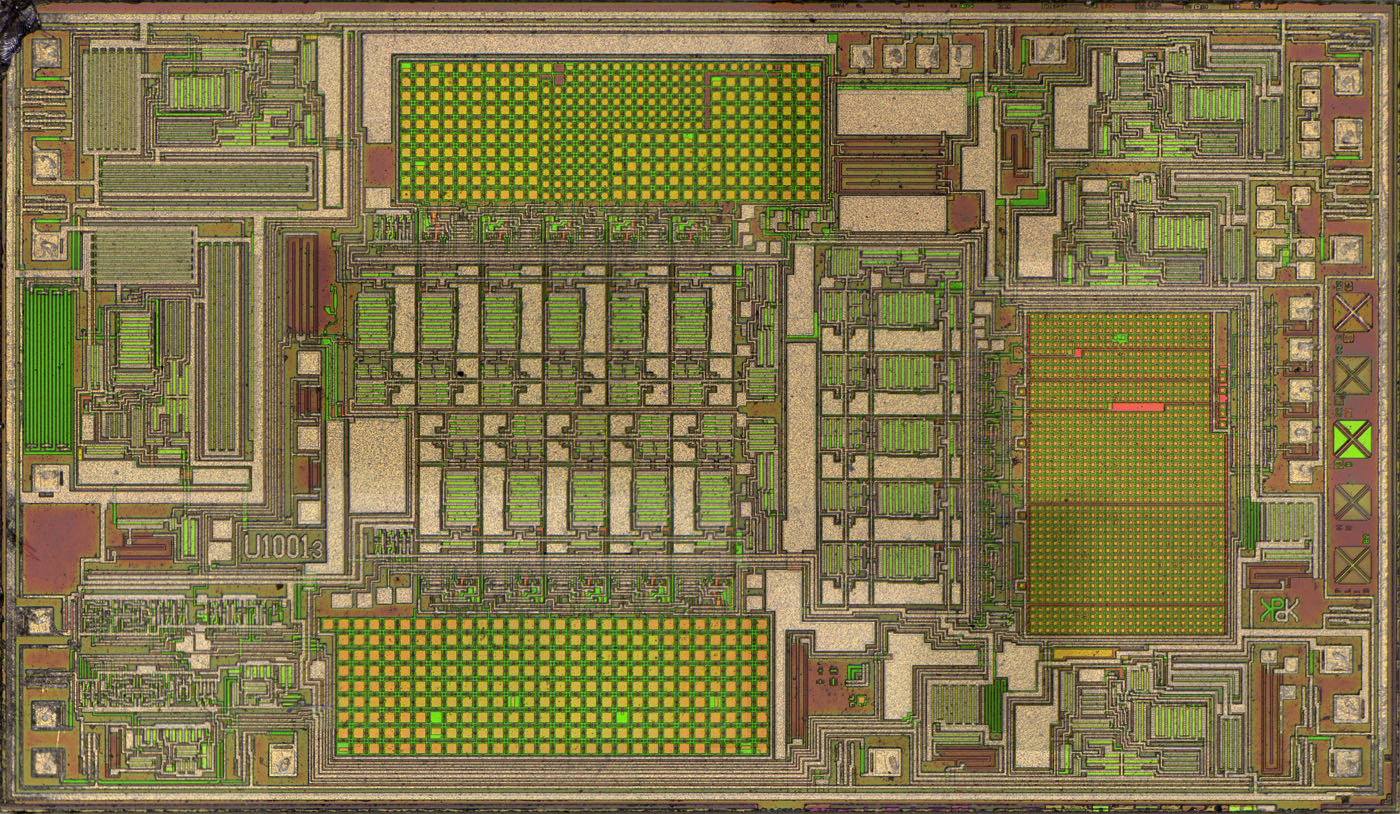Click the bond pad below the green striped block
This screenshot has width=1400, height=814.
coord(47,478)
